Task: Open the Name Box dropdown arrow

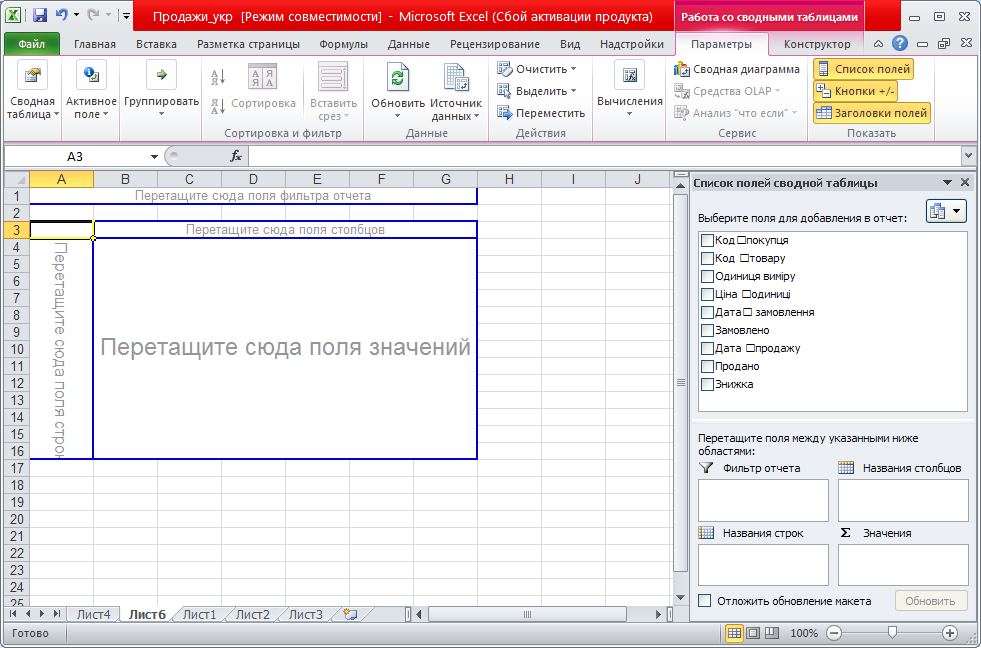Action: coord(154,156)
